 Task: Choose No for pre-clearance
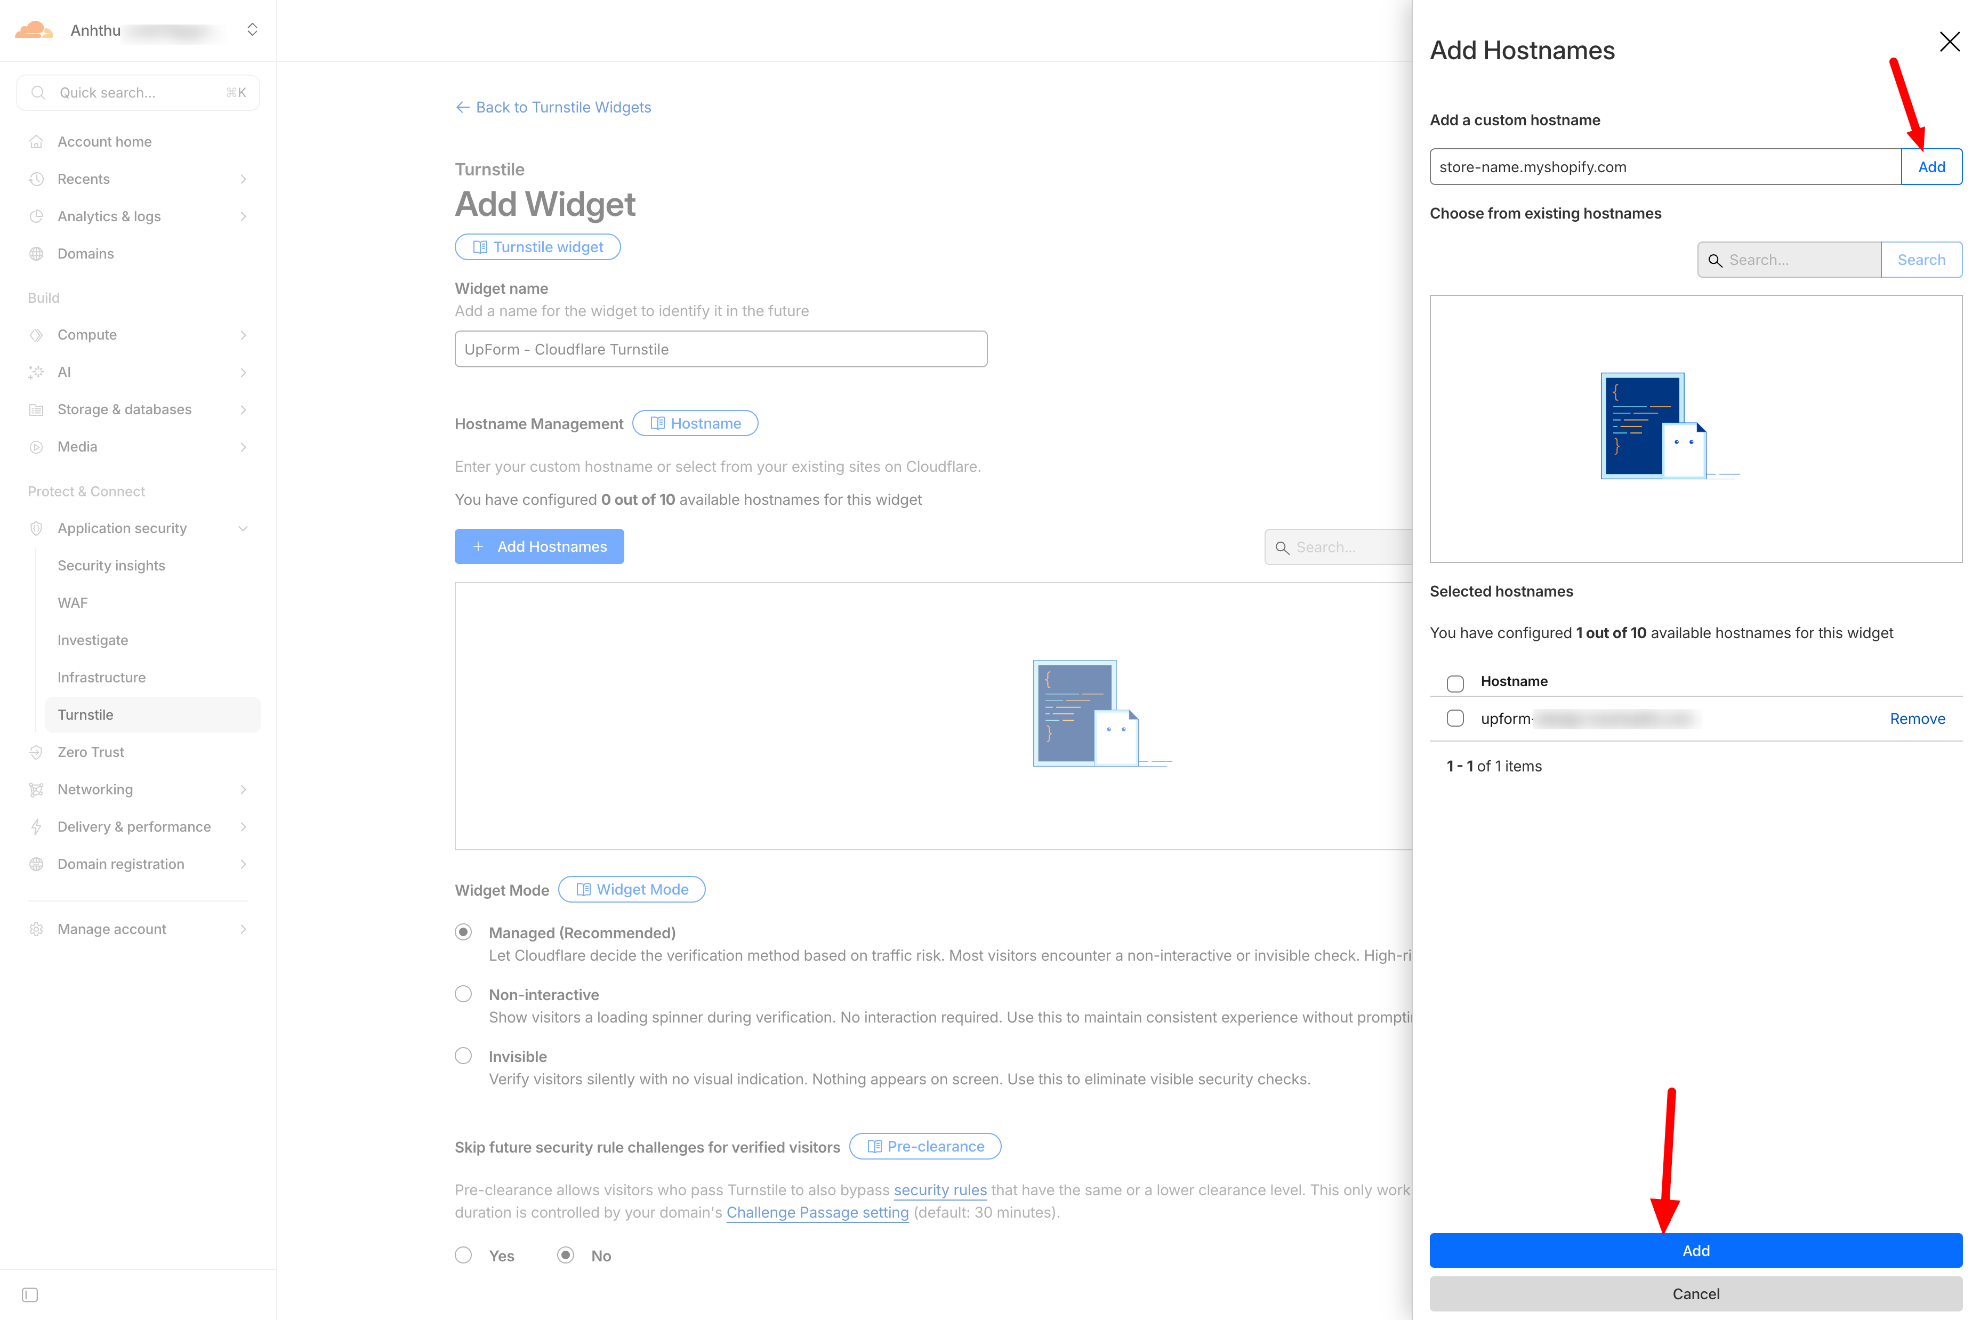point(566,1255)
